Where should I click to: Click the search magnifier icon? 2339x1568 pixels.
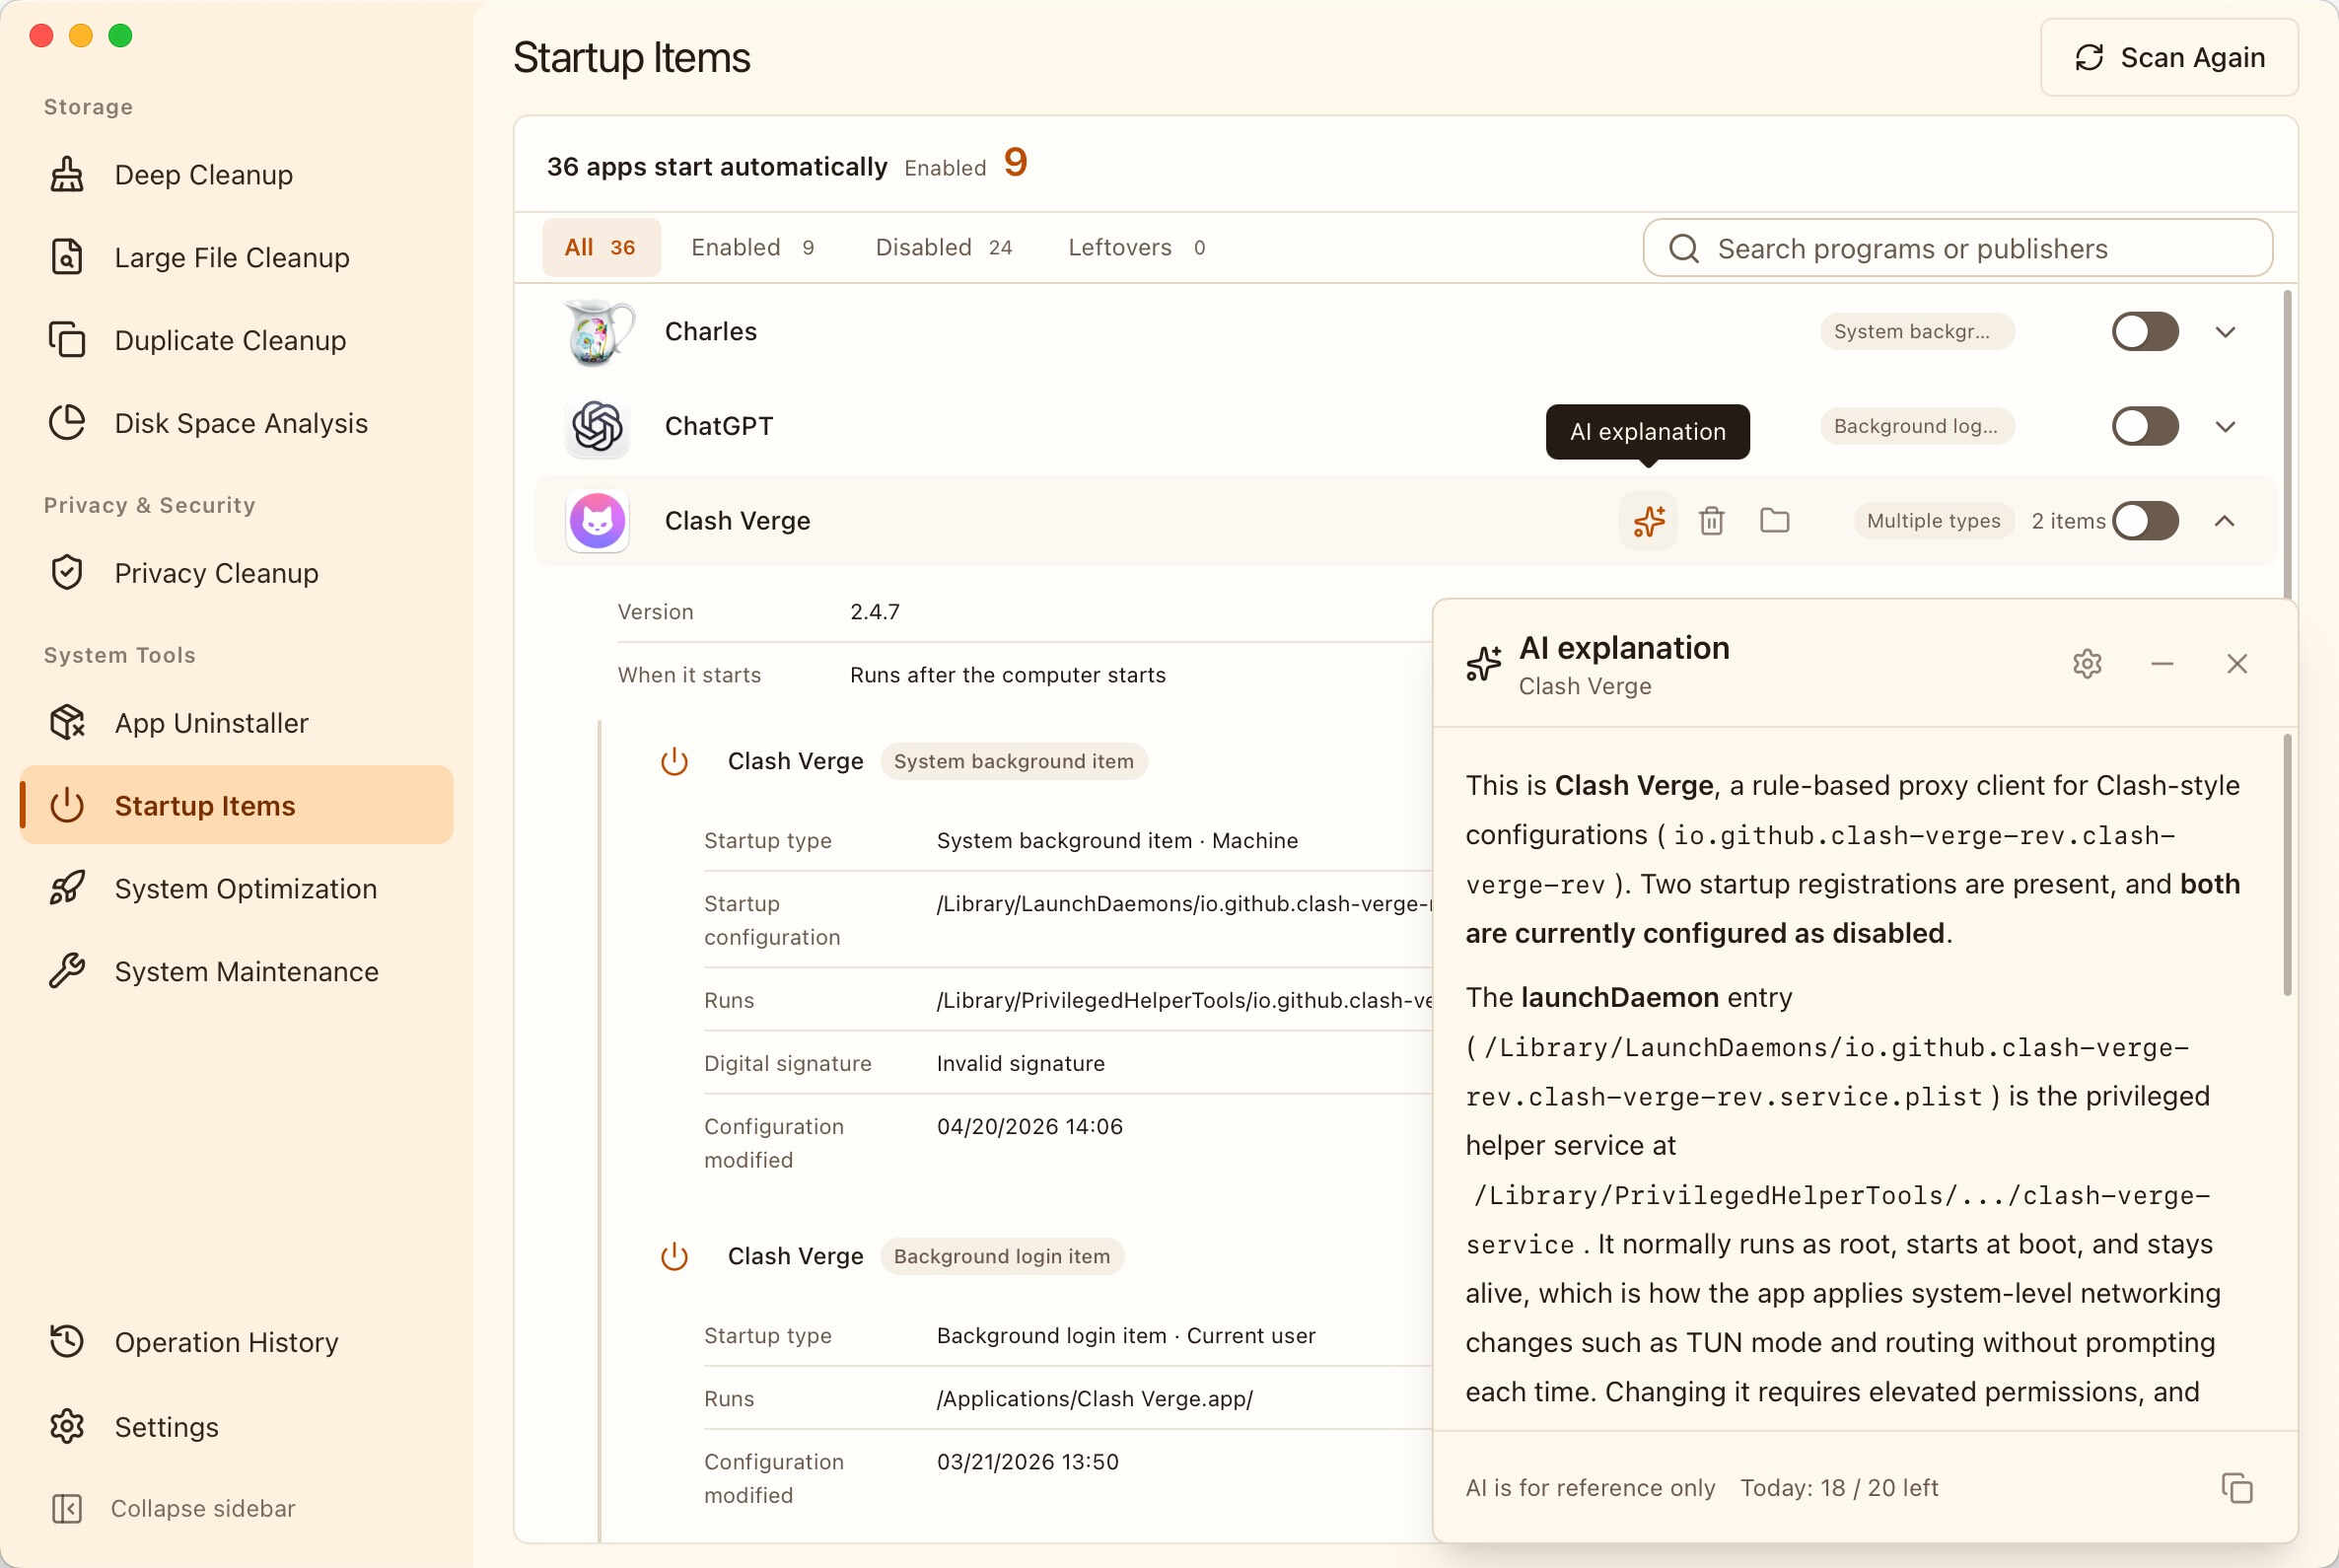pos(1683,248)
